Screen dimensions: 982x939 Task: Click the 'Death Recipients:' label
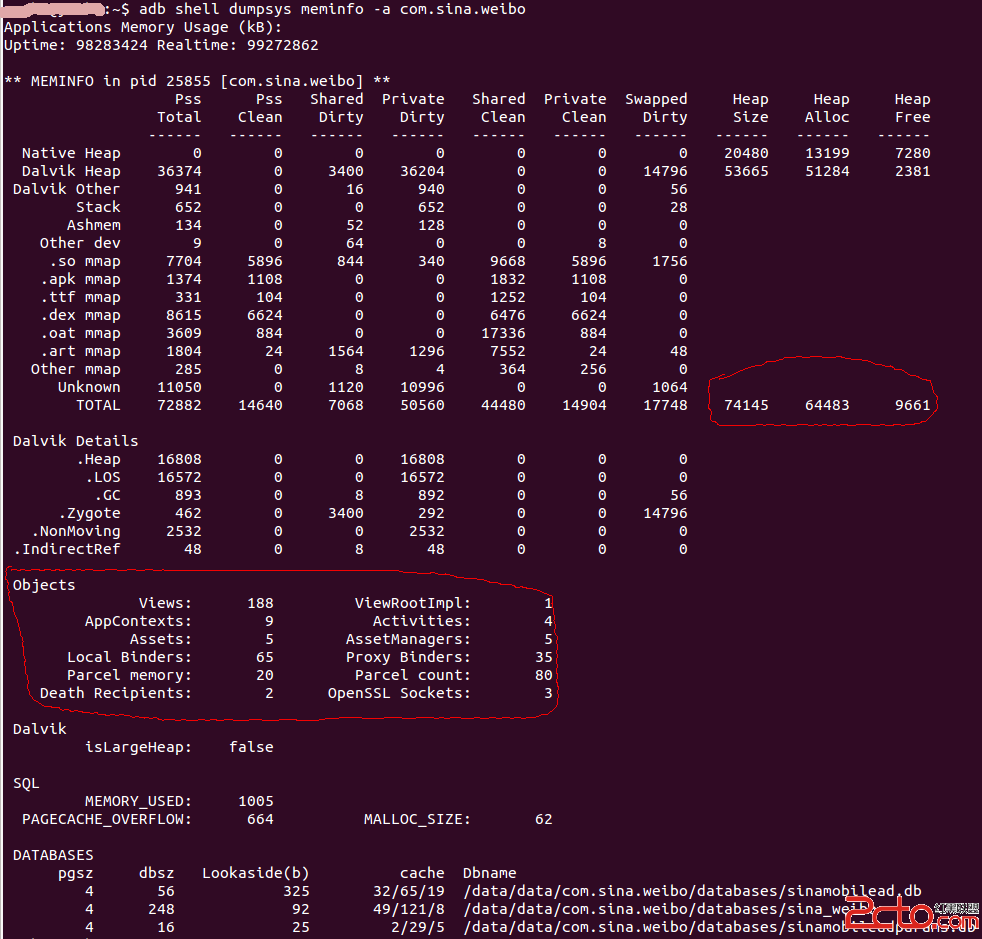tap(115, 694)
